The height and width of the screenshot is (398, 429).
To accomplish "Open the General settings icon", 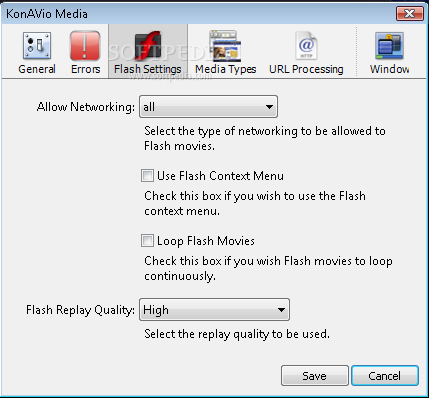I will tap(37, 46).
